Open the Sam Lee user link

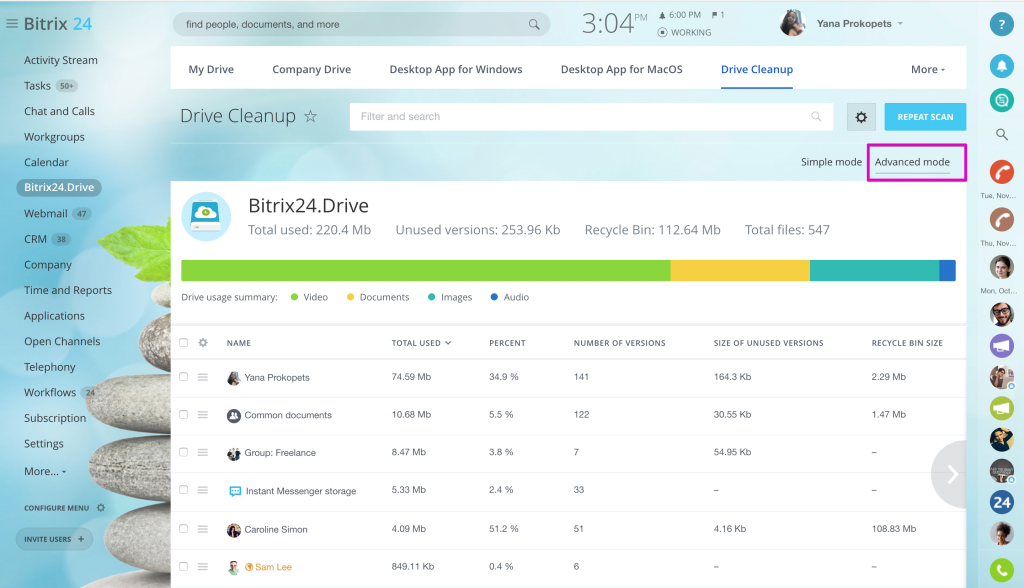tap(273, 567)
